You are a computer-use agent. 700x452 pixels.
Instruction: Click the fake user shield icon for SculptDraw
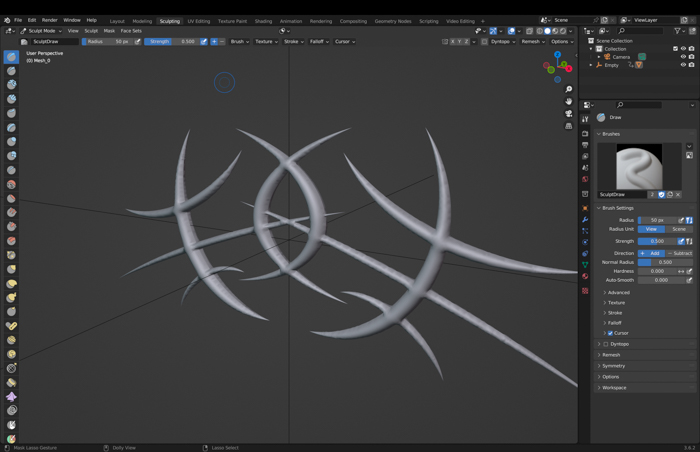pos(661,195)
